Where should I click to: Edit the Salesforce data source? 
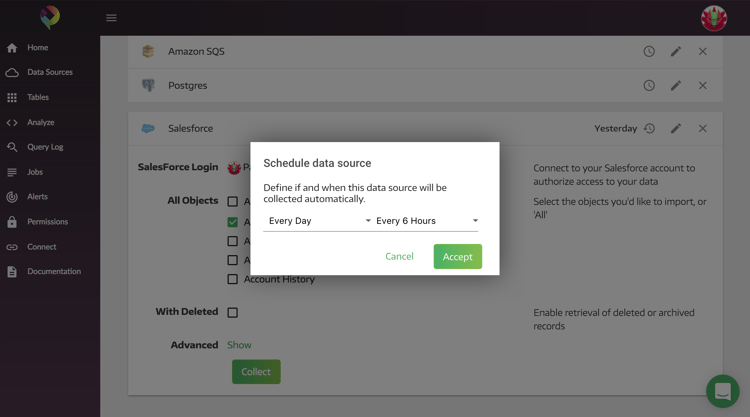point(676,129)
